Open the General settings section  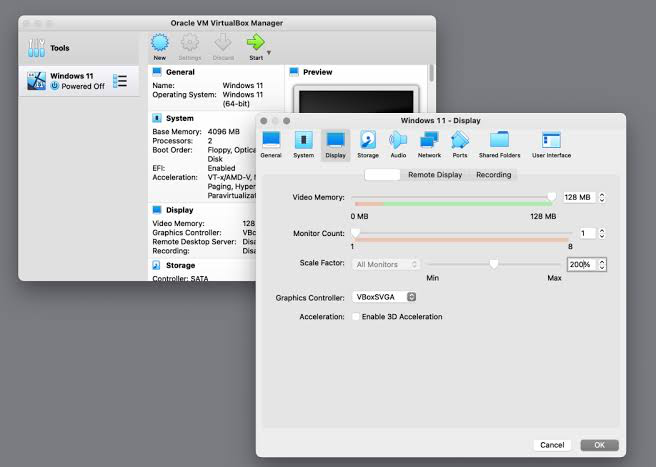point(271,144)
